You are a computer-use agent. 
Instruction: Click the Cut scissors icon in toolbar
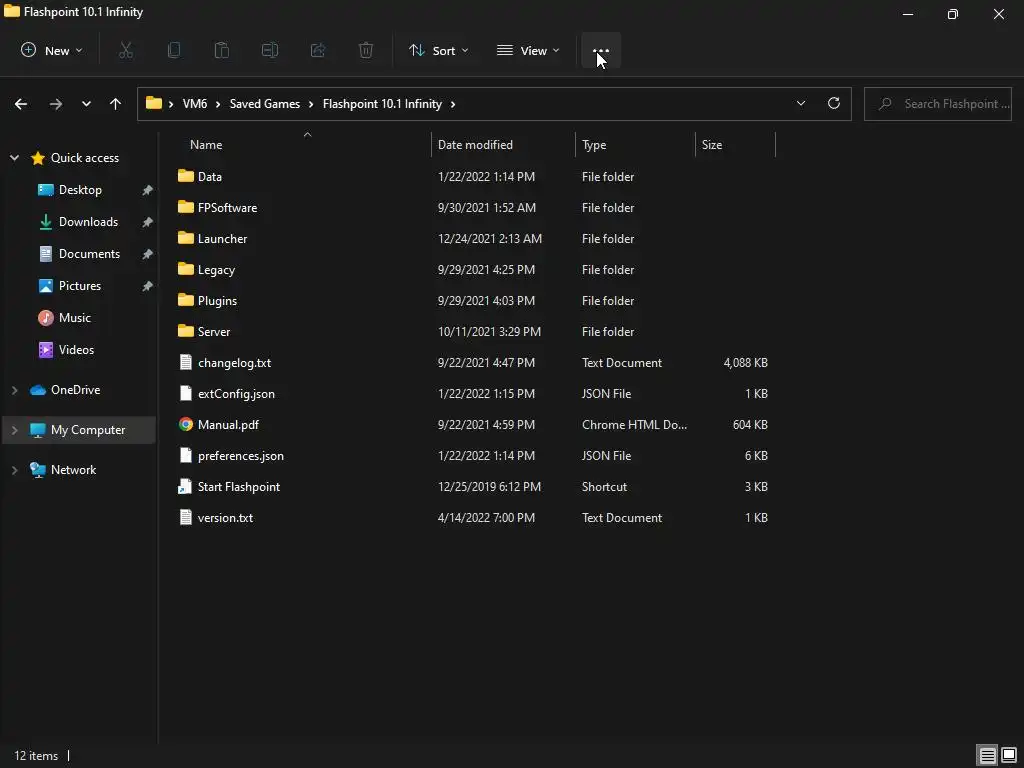pyautogui.click(x=126, y=50)
